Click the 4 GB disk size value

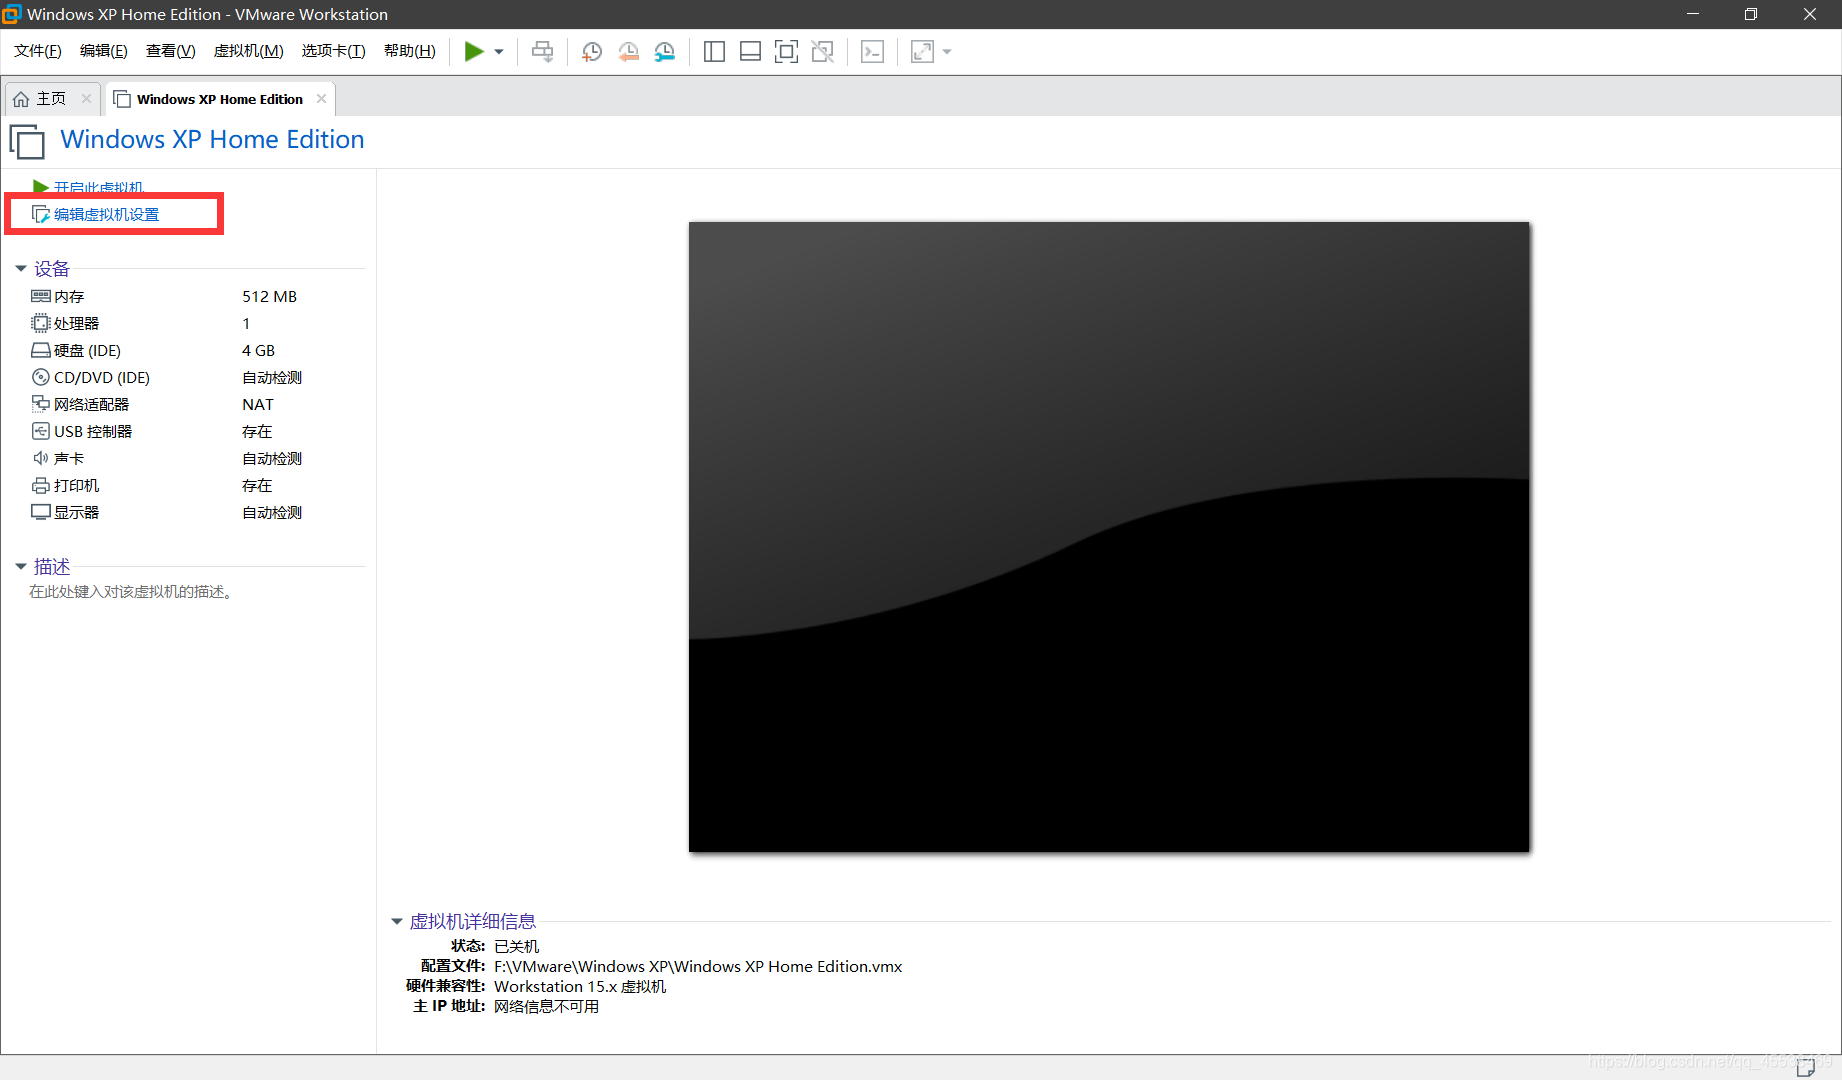point(258,350)
